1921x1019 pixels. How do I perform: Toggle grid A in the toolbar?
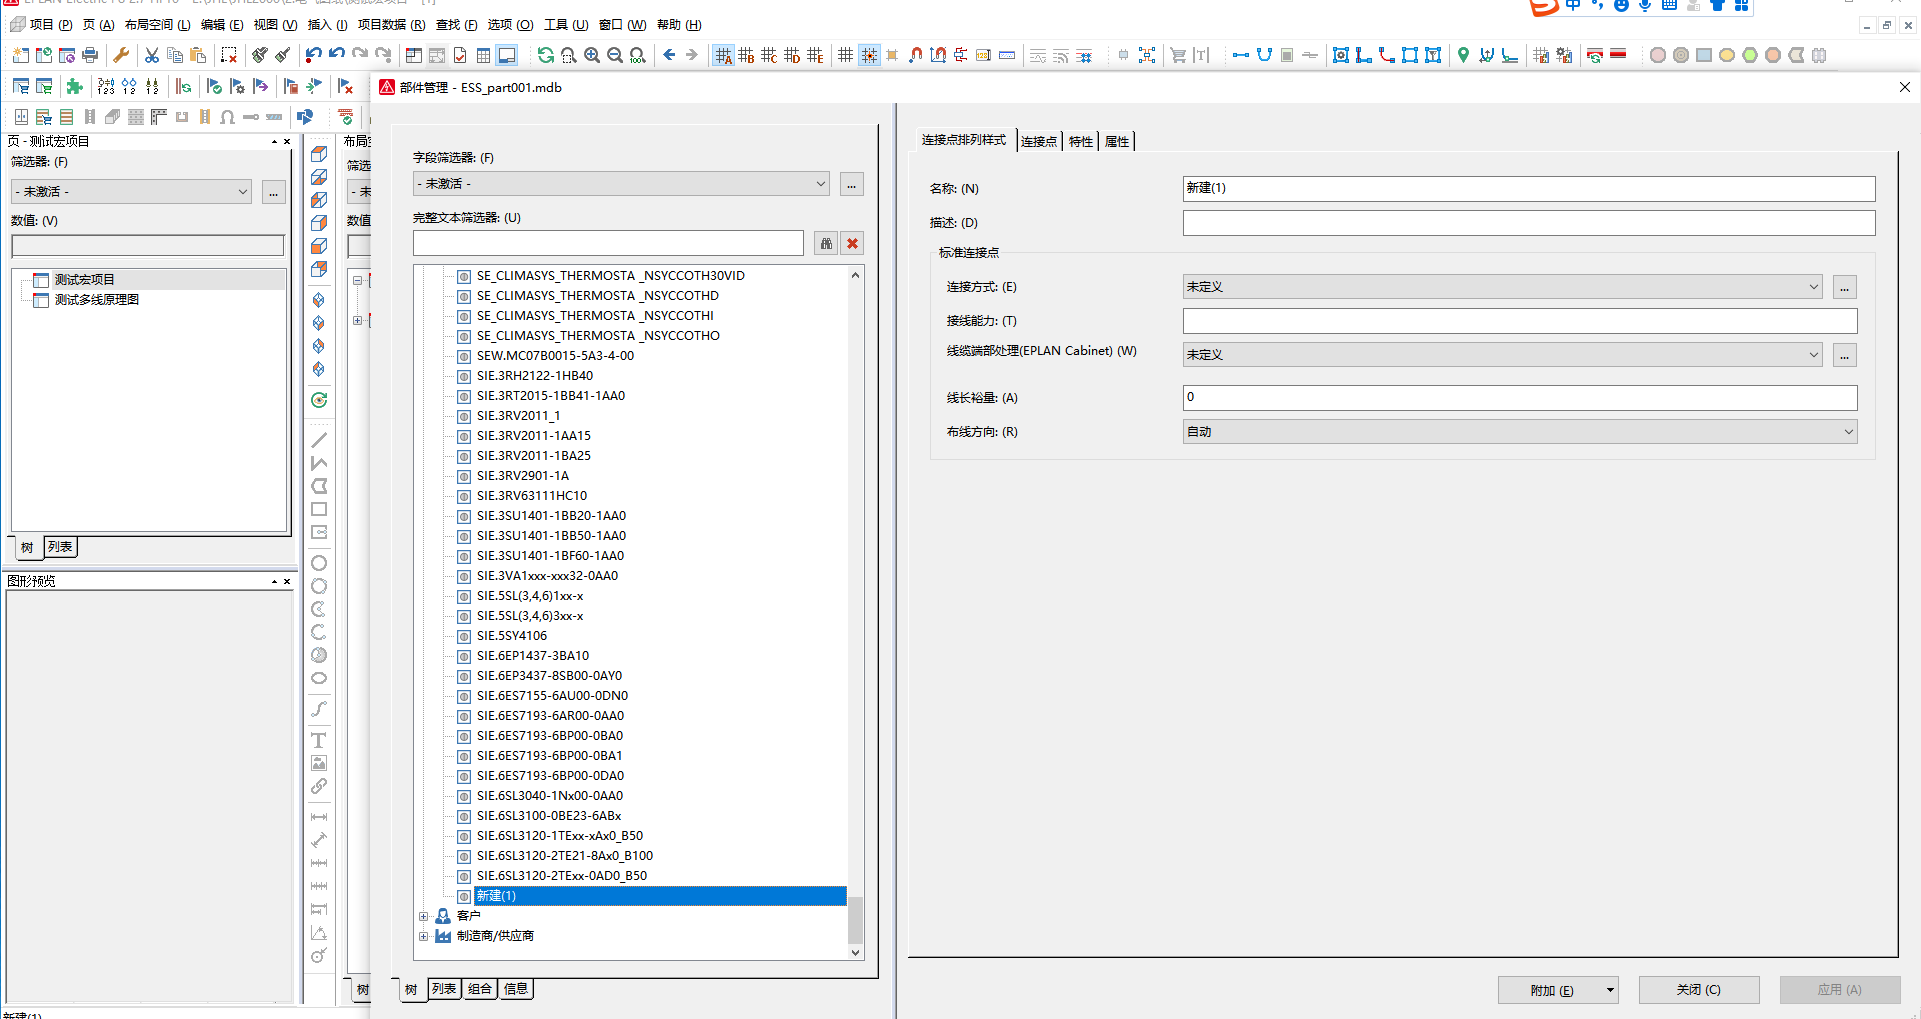[723, 55]
